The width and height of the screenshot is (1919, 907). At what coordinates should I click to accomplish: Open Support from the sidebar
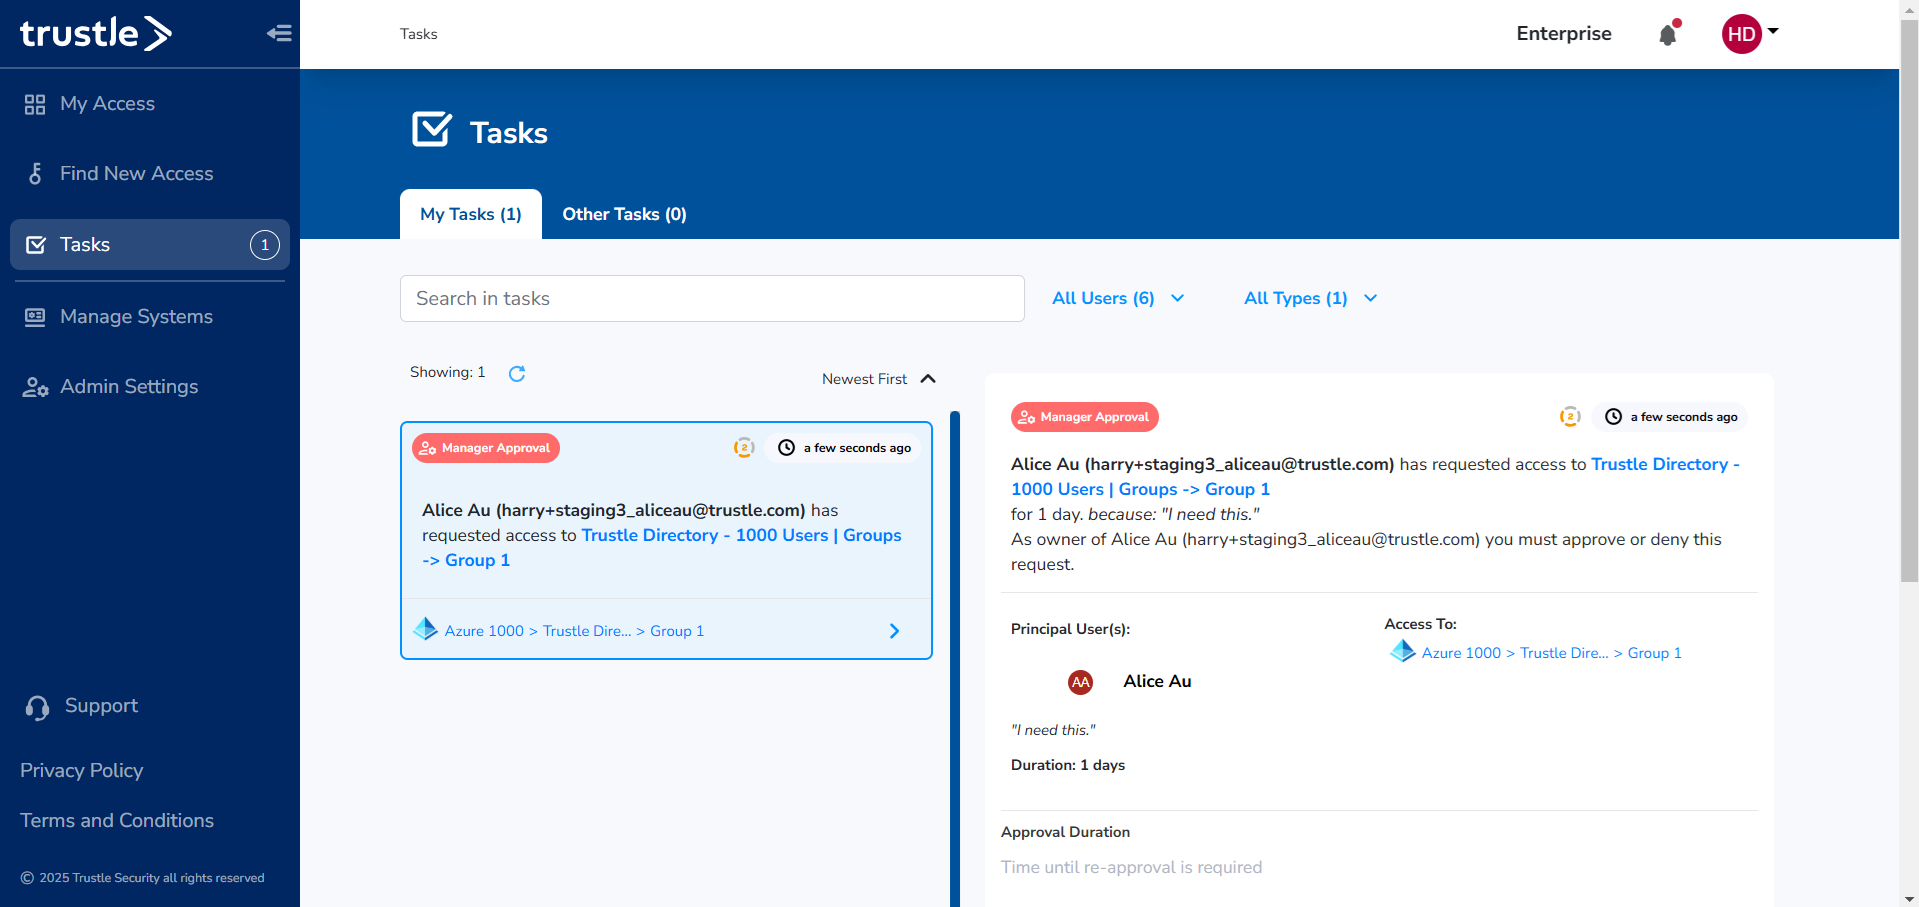tap(101, 706)
